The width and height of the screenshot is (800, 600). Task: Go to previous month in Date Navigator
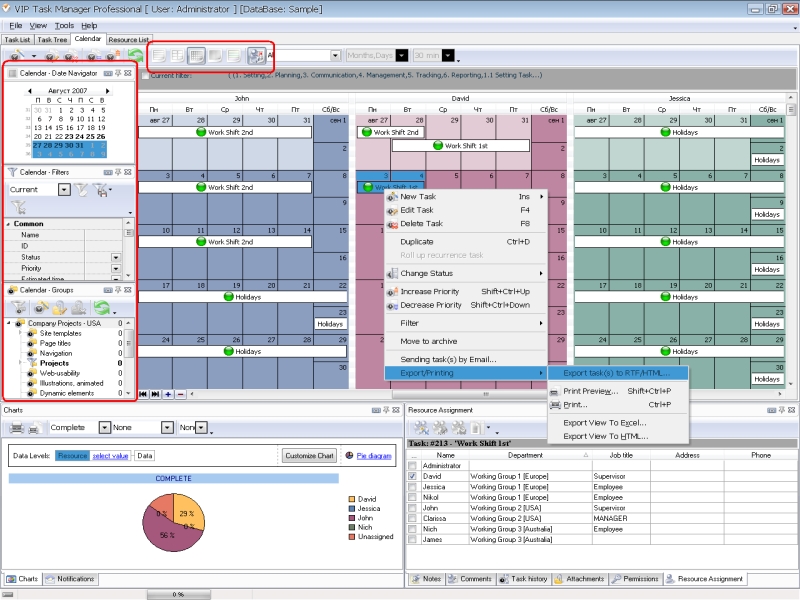coord(30,91)
